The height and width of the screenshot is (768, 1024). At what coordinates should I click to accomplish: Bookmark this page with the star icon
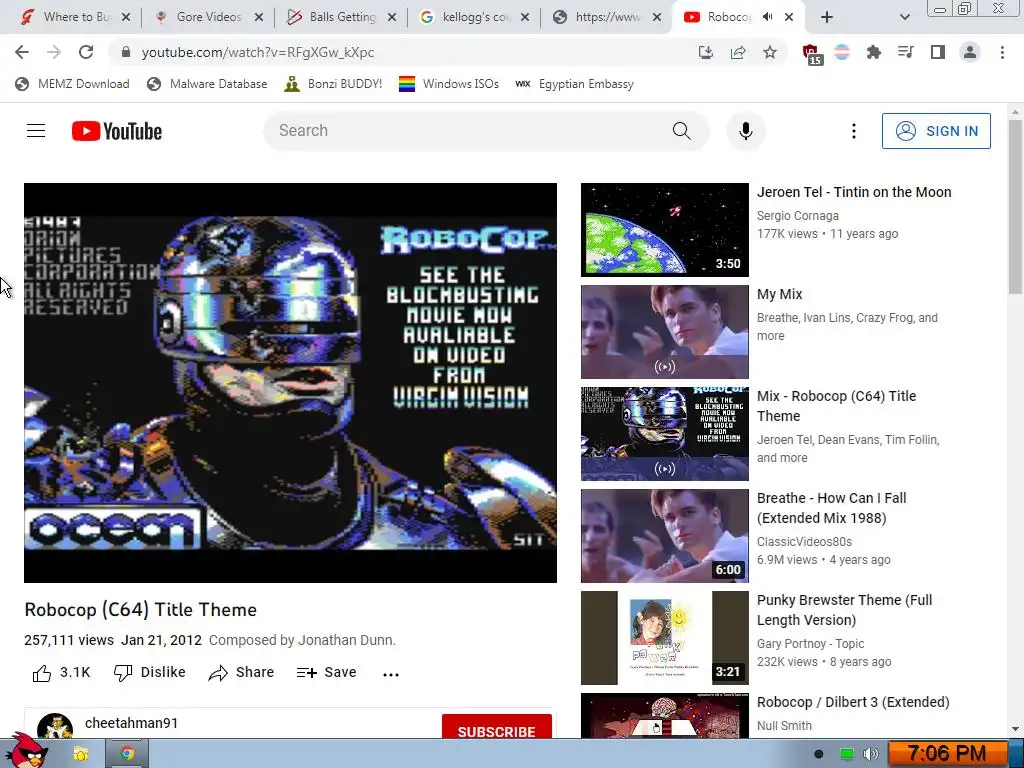tap(770, 52)
